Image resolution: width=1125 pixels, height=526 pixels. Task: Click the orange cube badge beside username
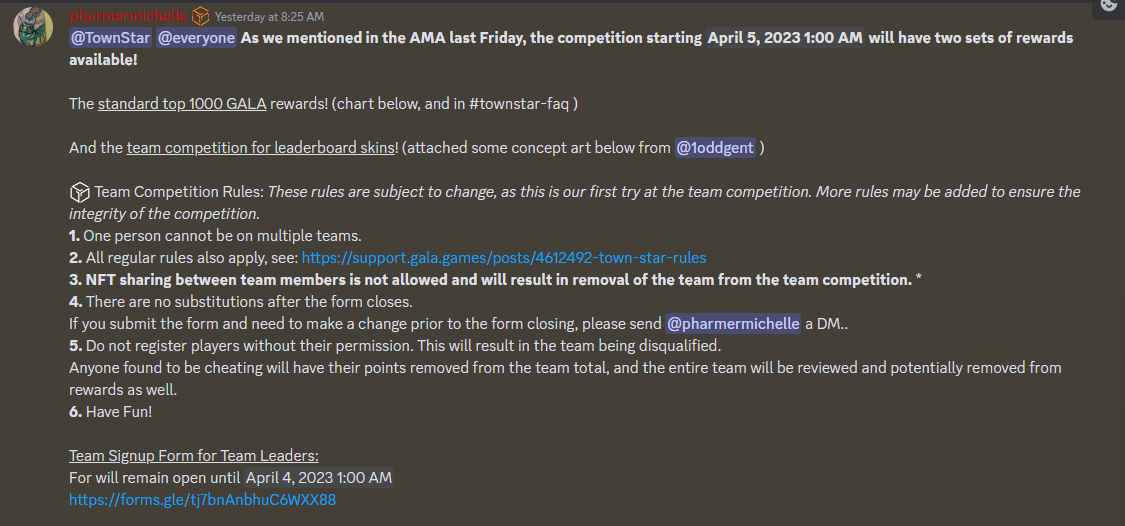[x=200, y=15]
